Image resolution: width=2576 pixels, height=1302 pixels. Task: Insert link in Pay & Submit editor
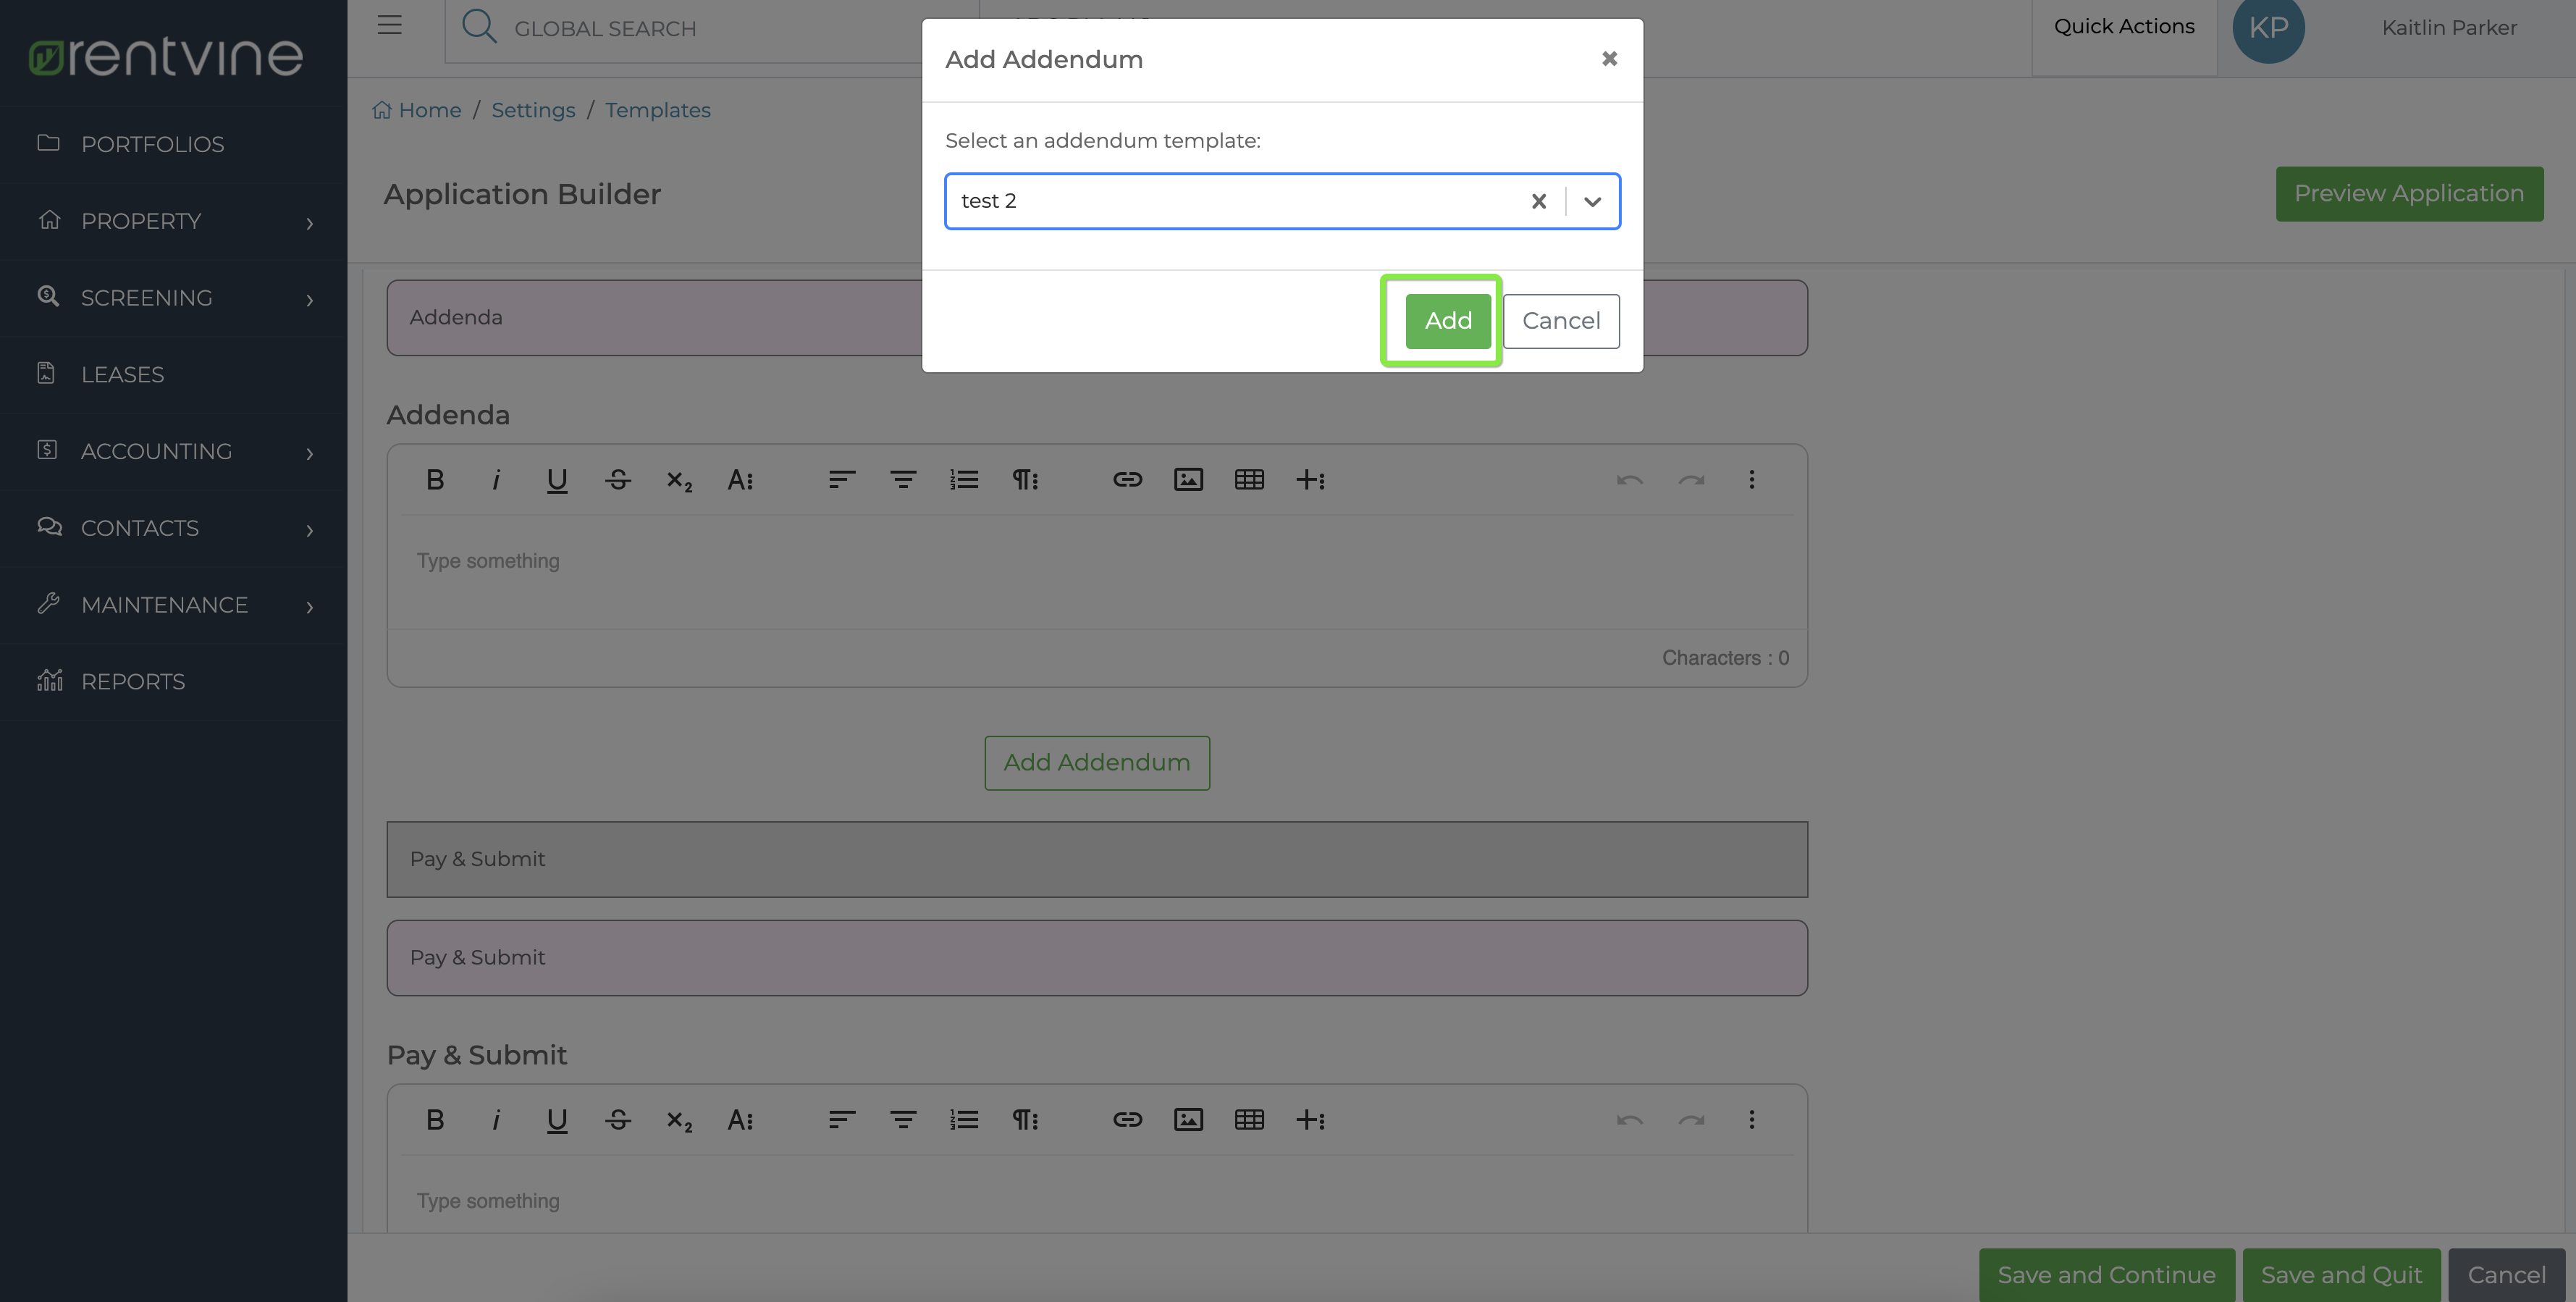tap(1127, 1120)
